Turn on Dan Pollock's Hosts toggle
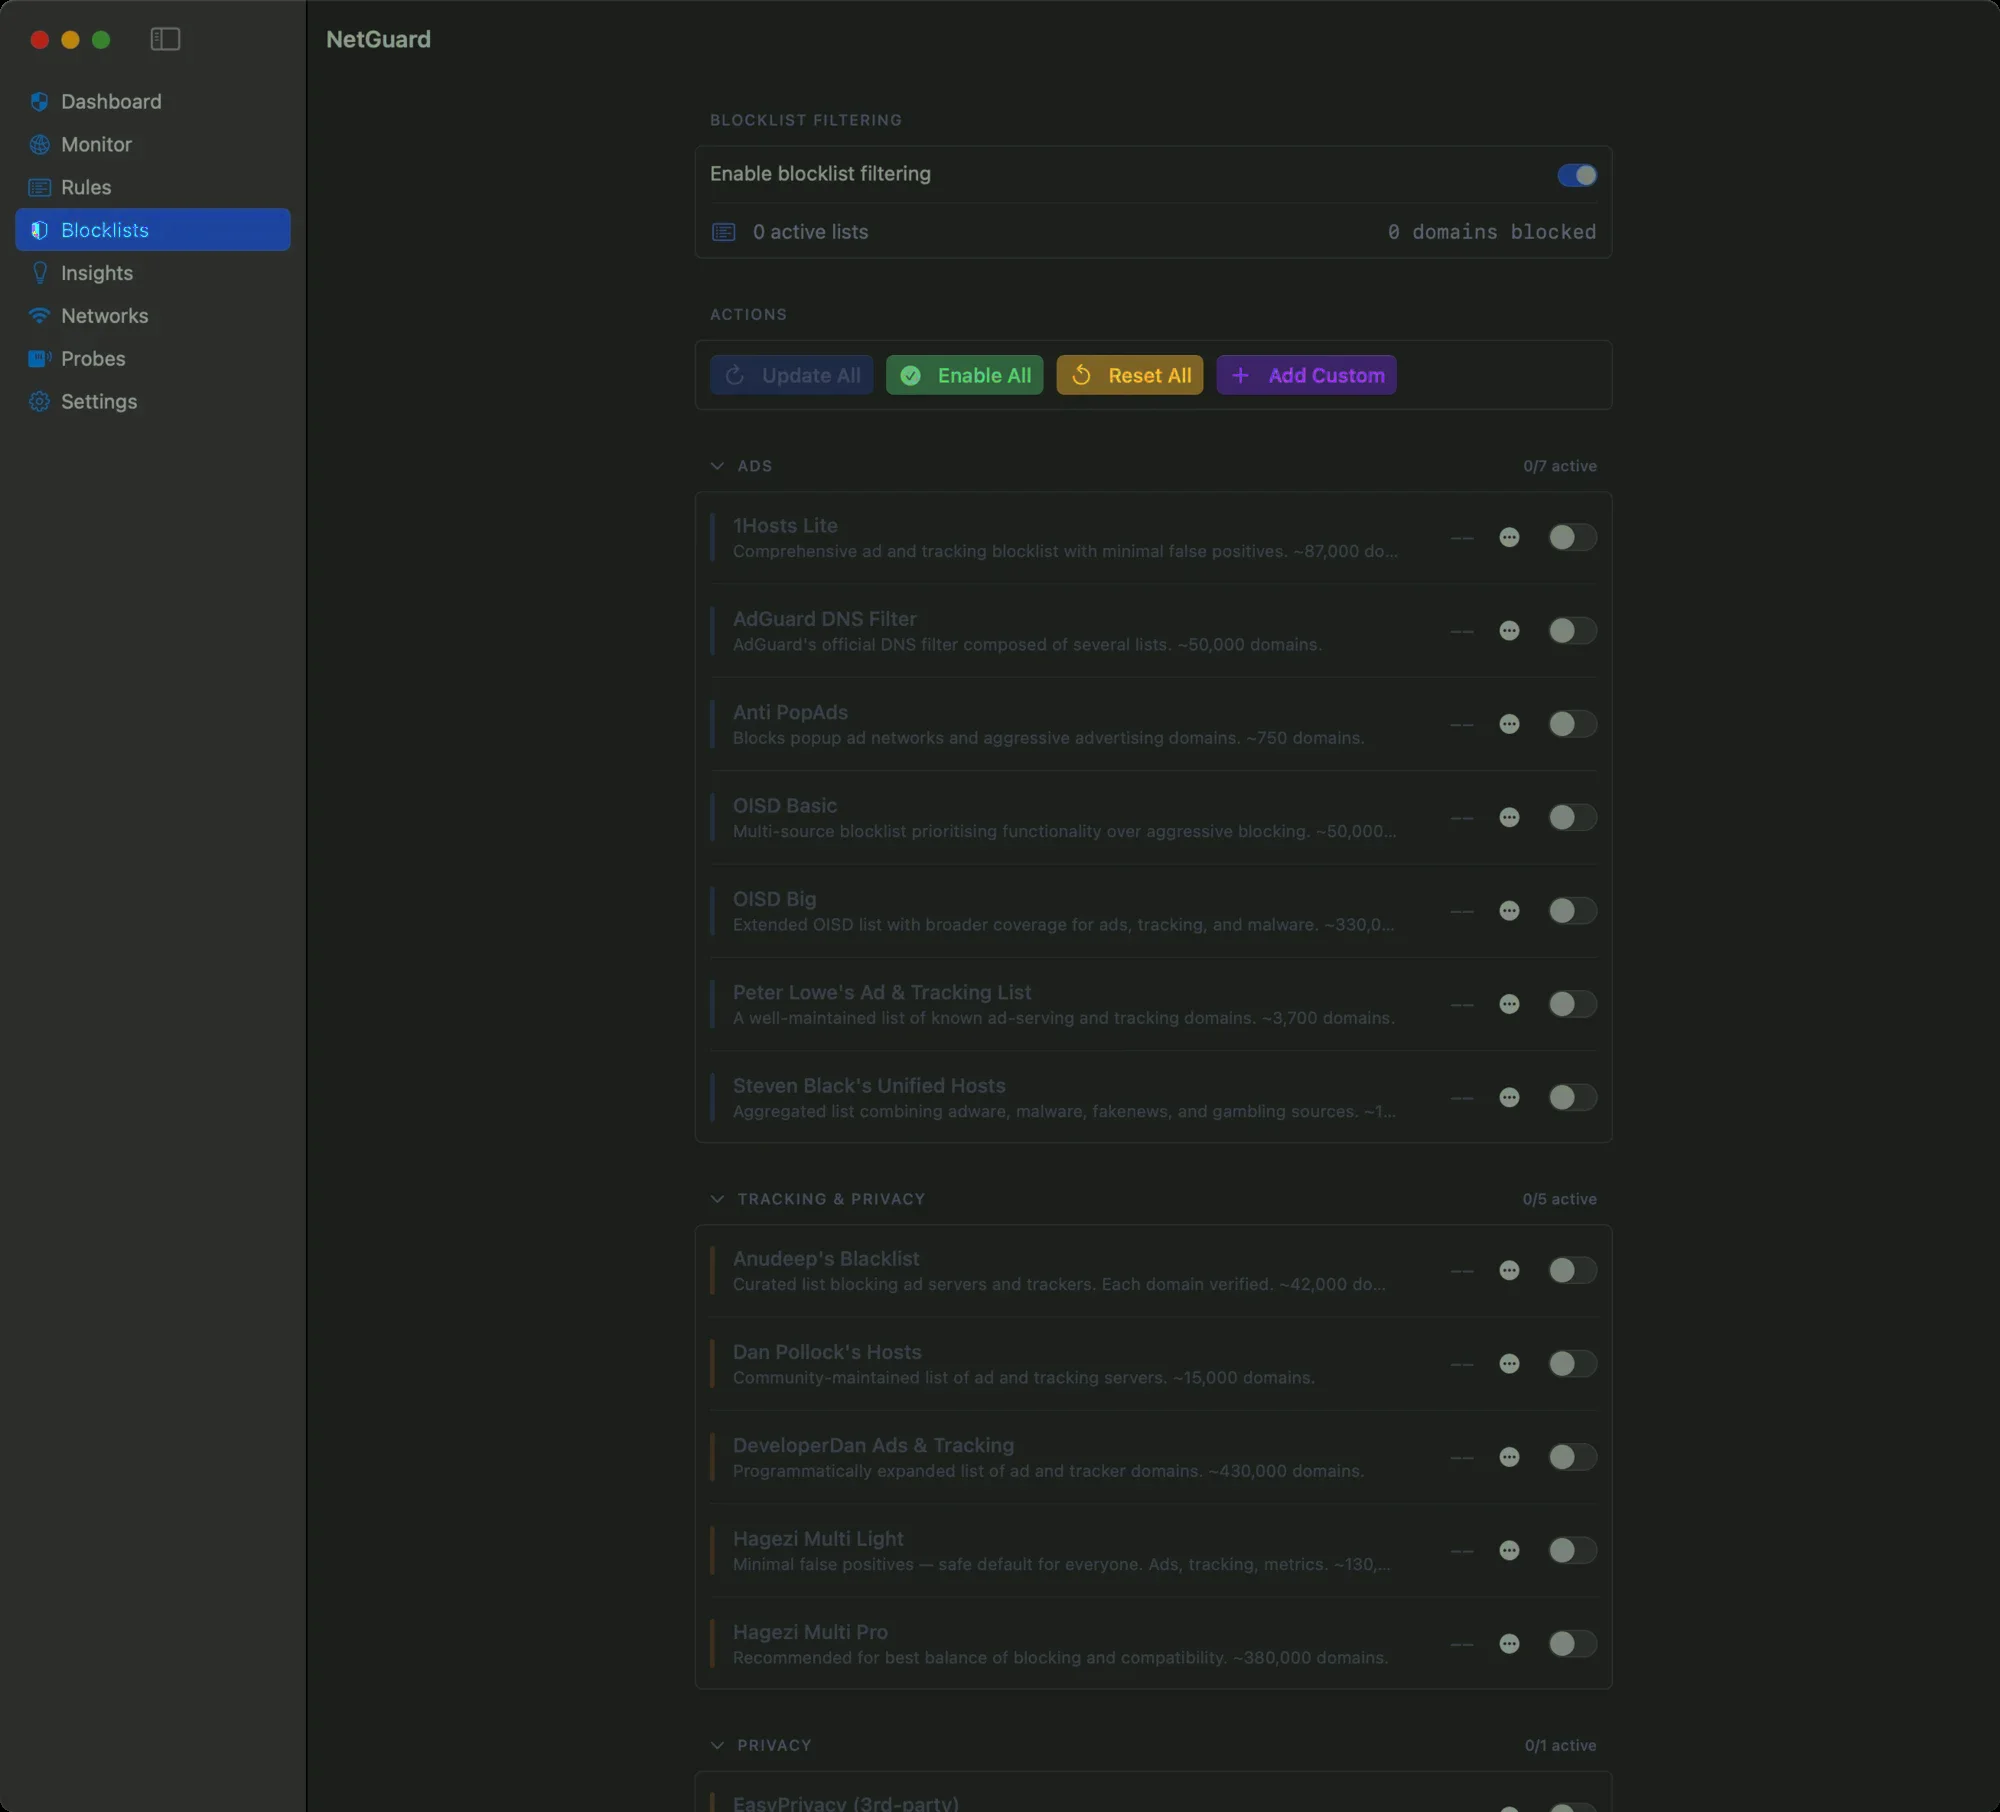The height and width of the screenshot is (1812, 2000). [x=1572, y=1364]
